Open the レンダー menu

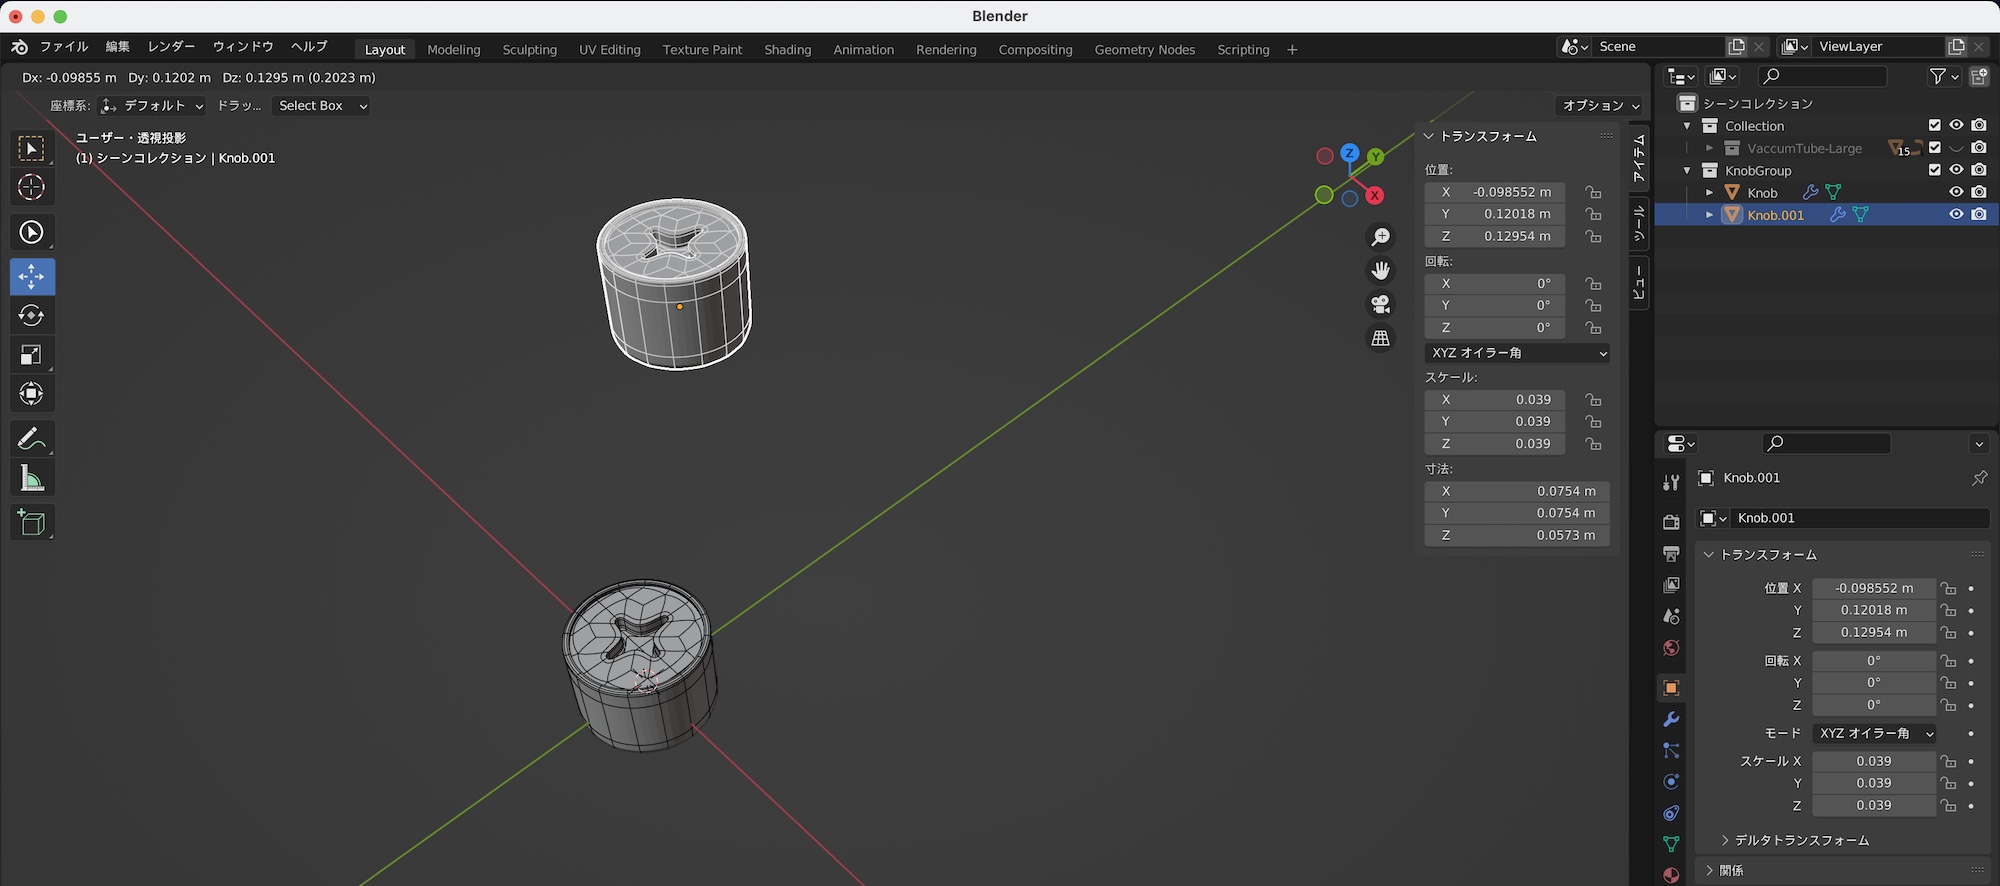171,47
